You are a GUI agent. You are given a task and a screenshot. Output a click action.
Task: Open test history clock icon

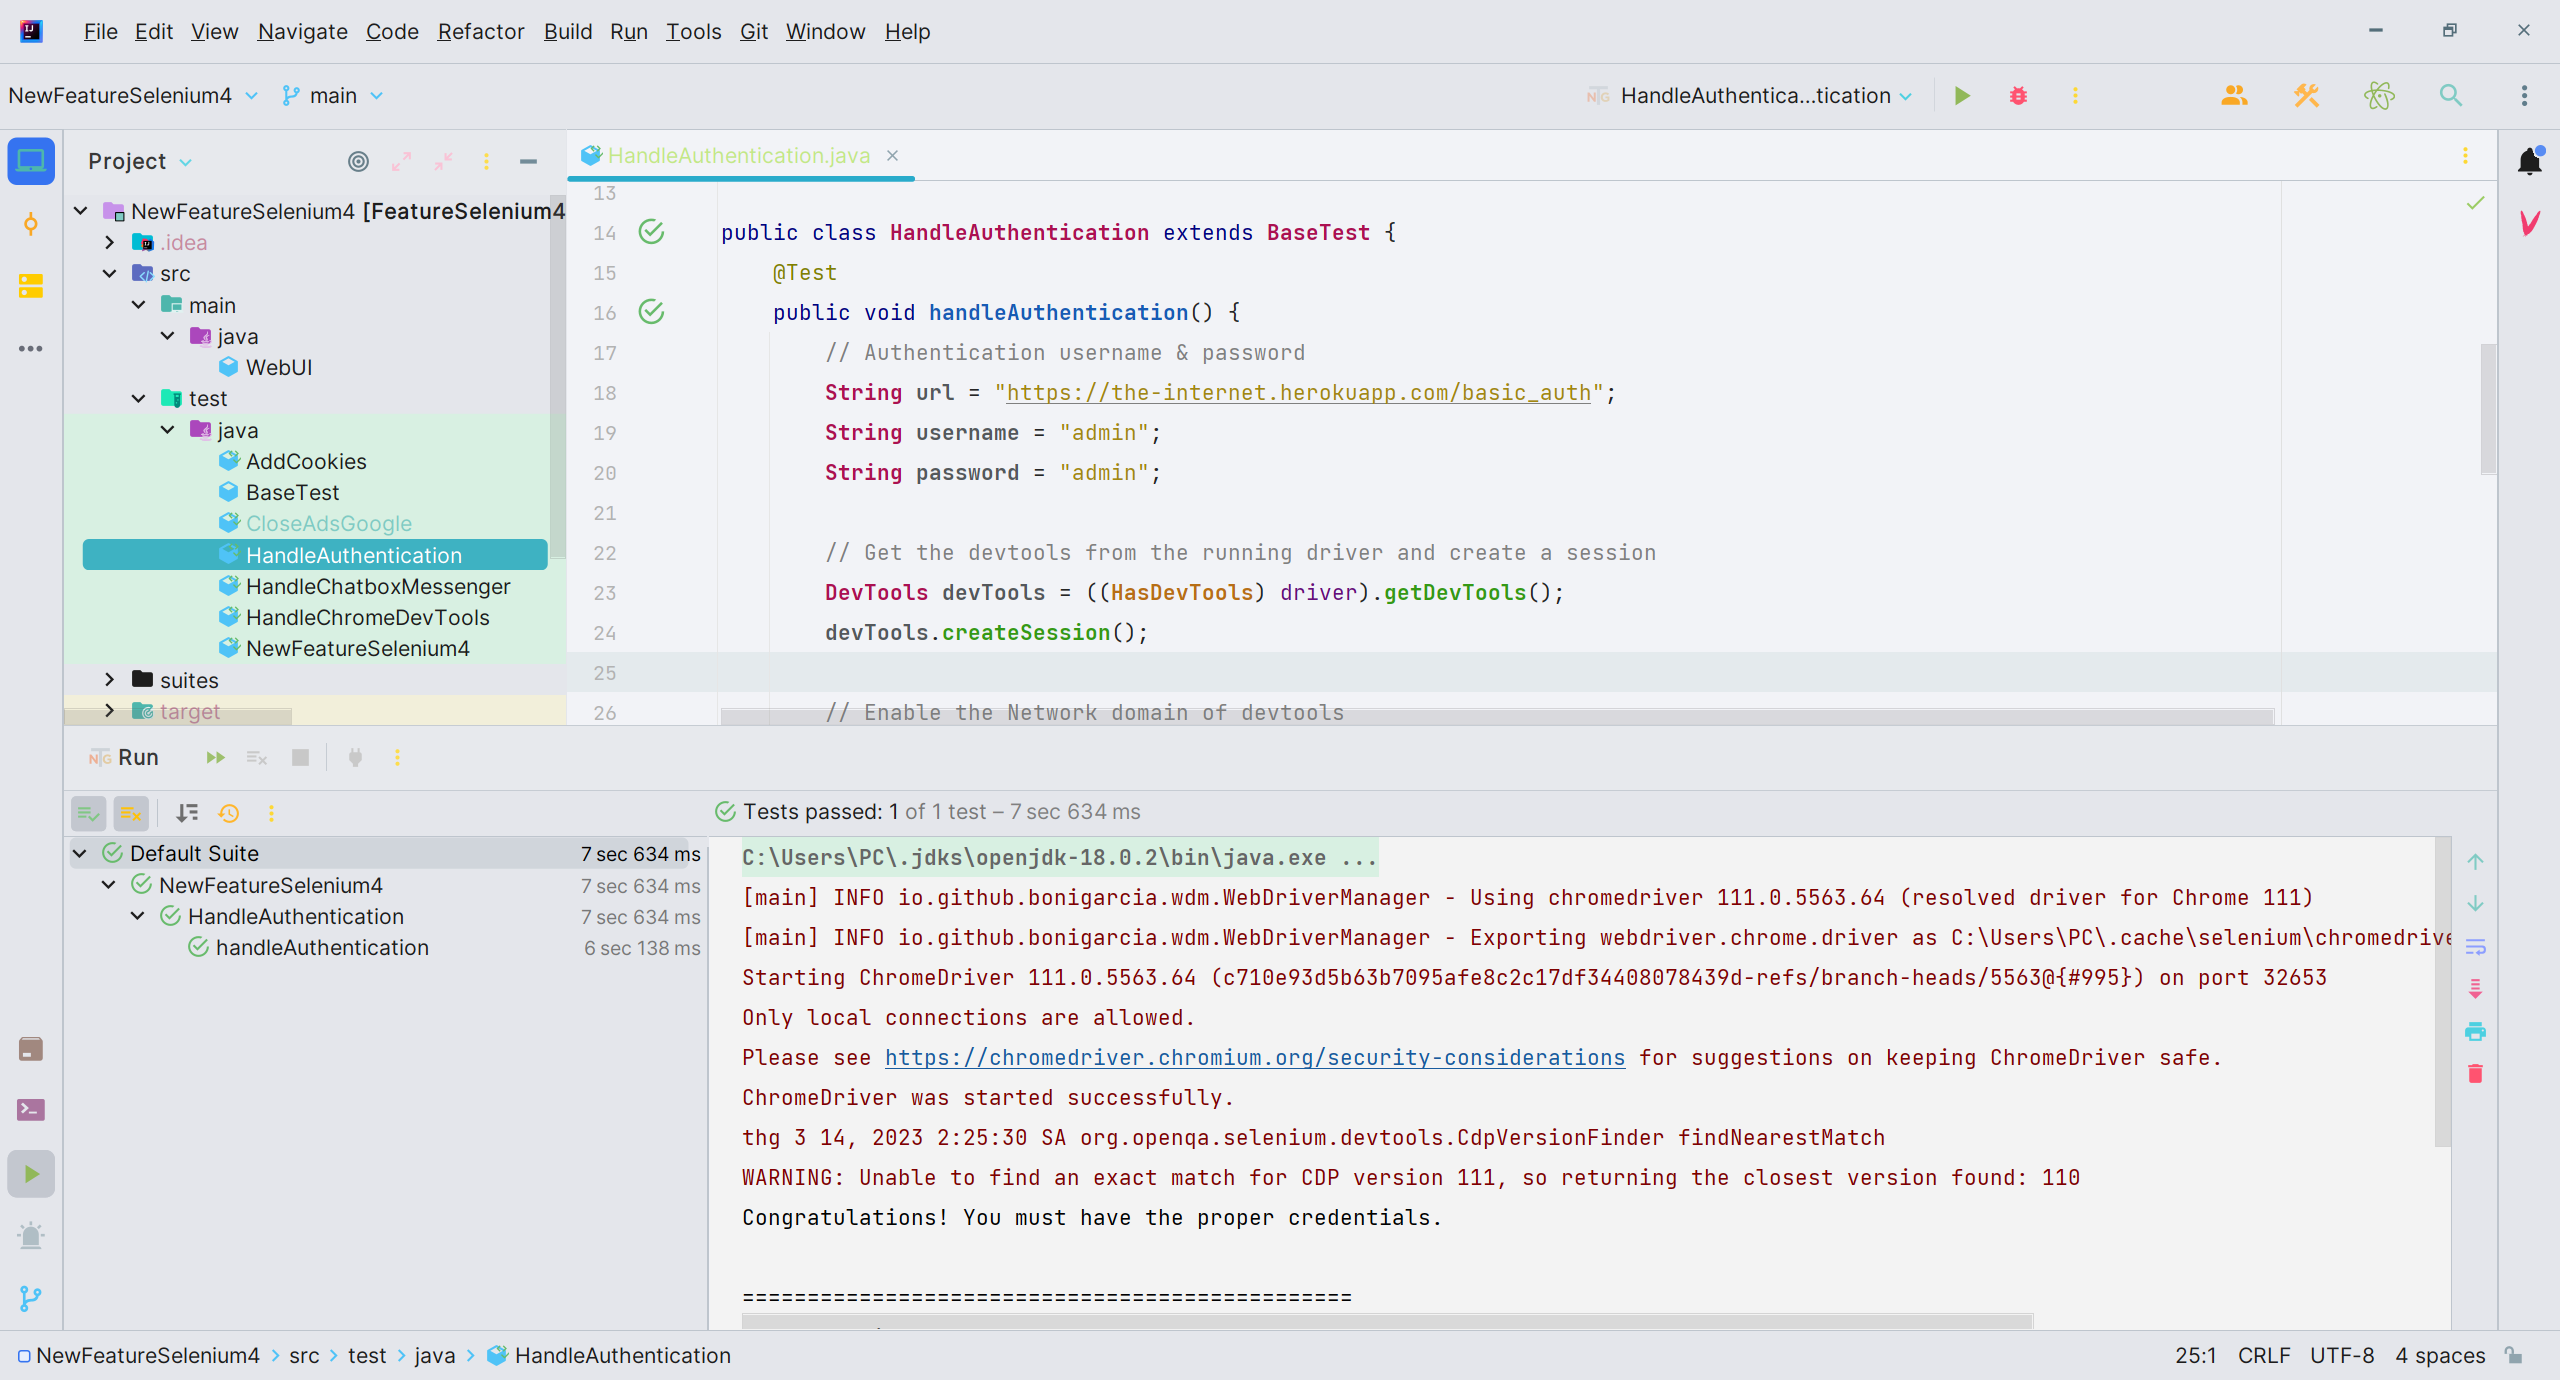(229, 813)
